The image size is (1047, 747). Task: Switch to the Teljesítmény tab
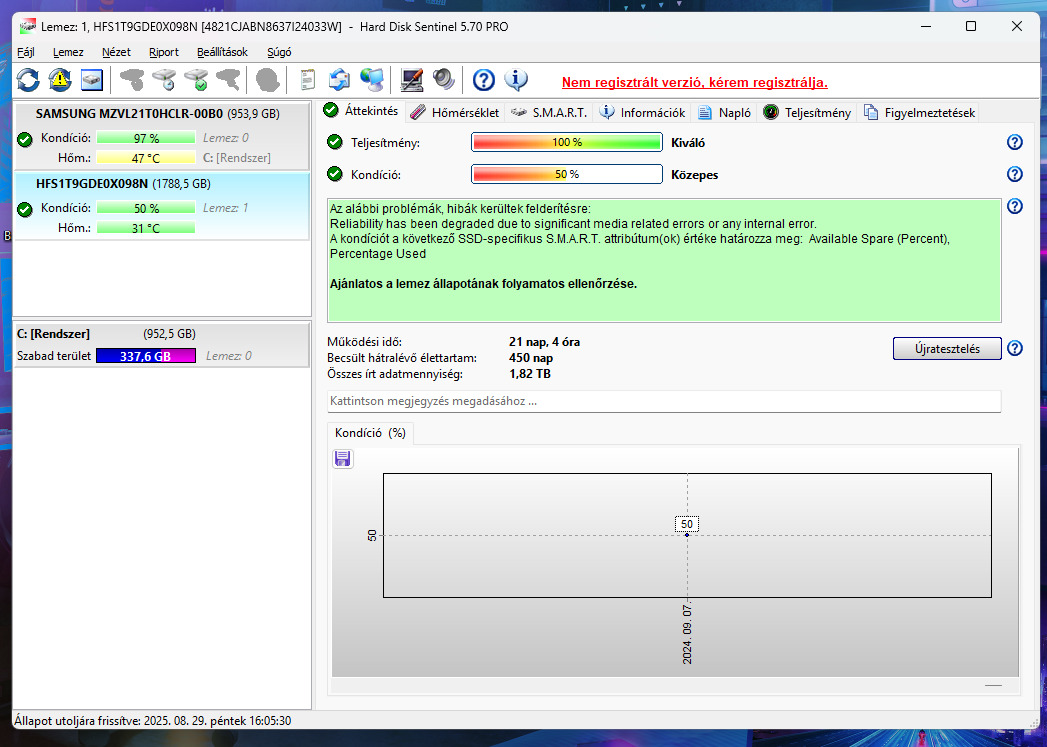(807, 113)
